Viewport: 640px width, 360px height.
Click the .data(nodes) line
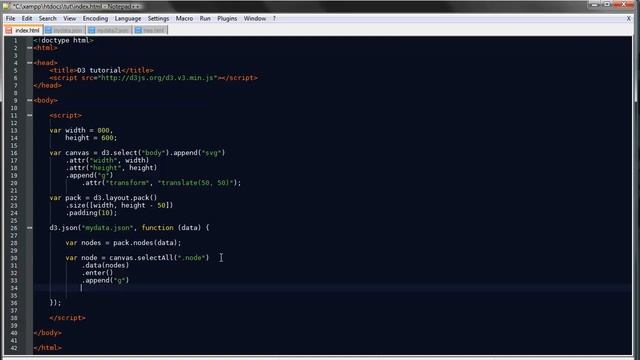[105, 265]
